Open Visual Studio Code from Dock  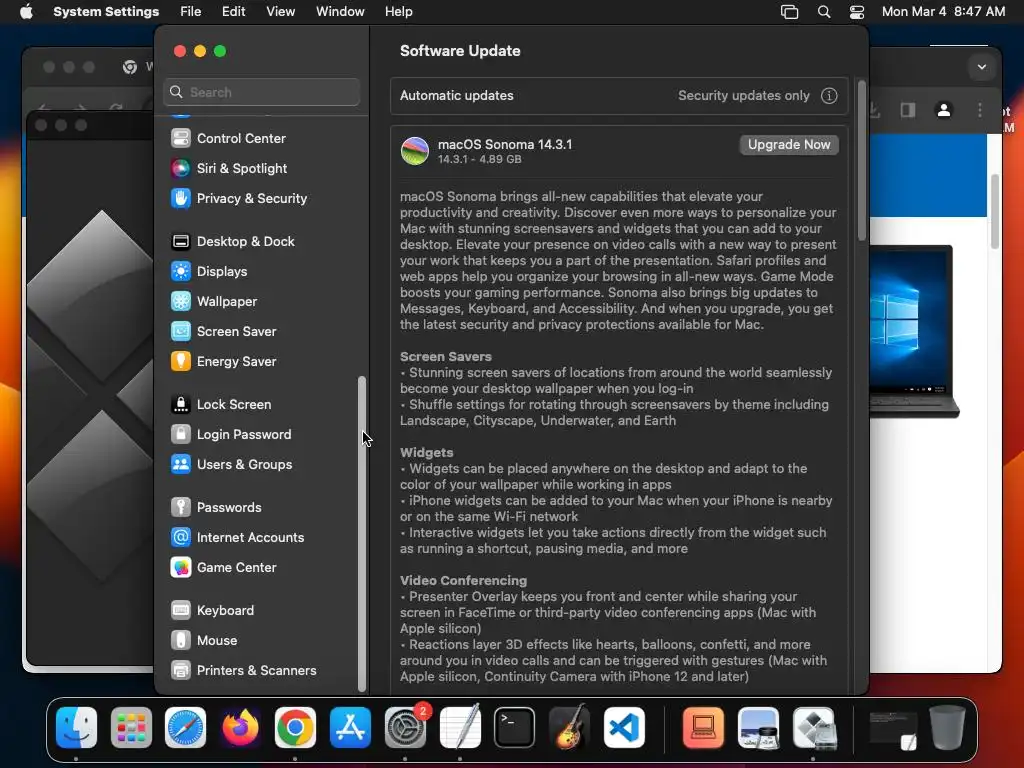624,728
